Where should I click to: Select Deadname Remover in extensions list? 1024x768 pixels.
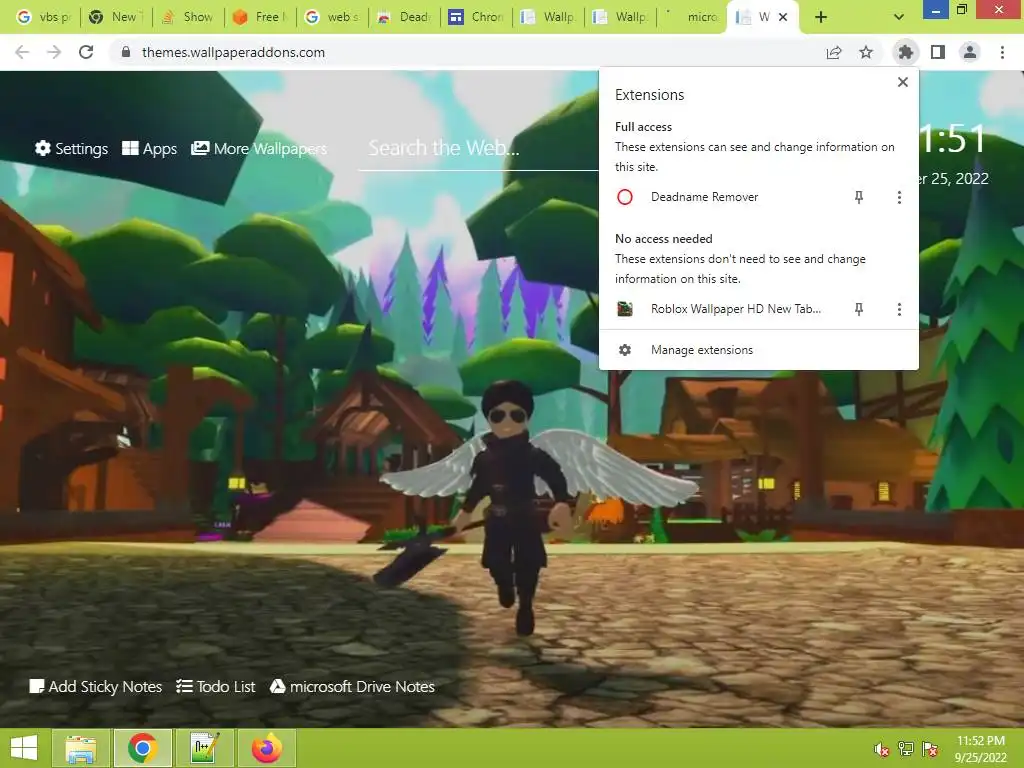coord(704,197)
